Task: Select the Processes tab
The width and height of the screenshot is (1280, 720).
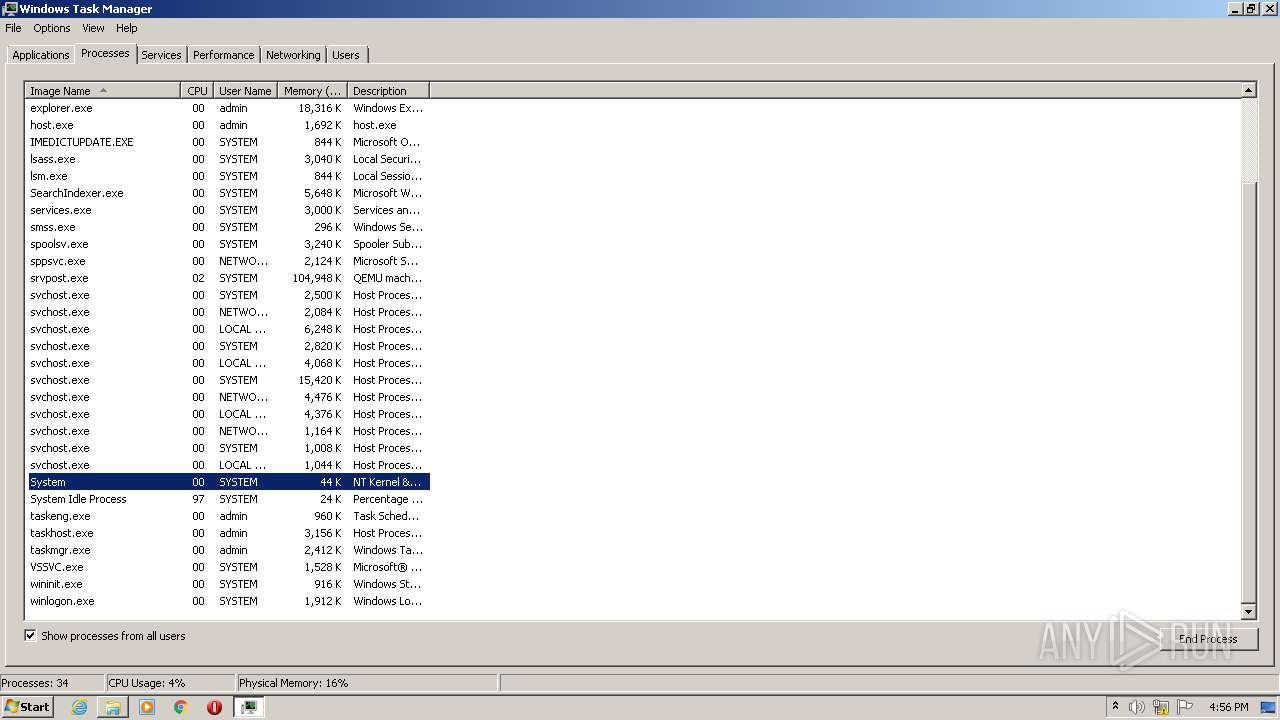Action: 105,53
